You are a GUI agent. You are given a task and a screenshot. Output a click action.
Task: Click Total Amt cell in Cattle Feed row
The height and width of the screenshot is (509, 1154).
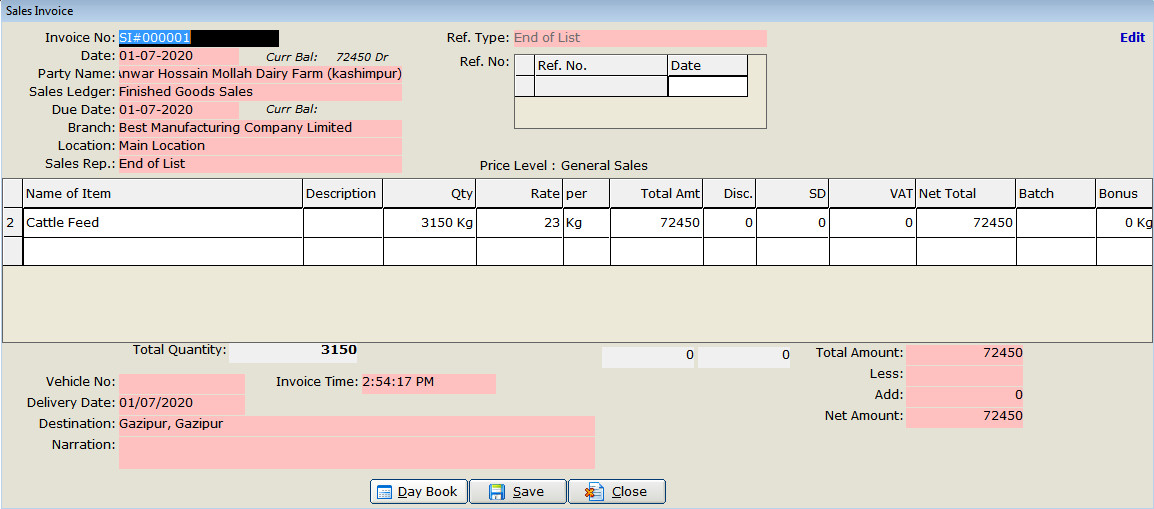(656, 223)
